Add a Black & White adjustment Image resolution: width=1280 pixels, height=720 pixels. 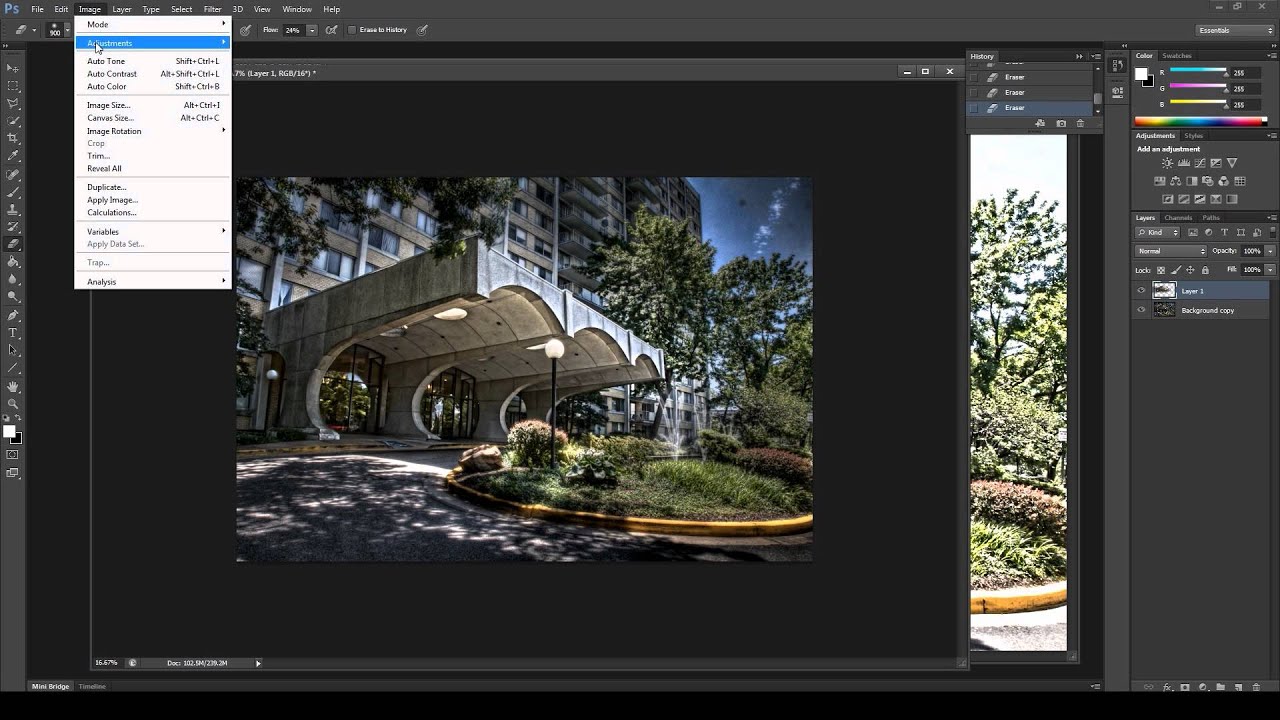coord(1192,181)
